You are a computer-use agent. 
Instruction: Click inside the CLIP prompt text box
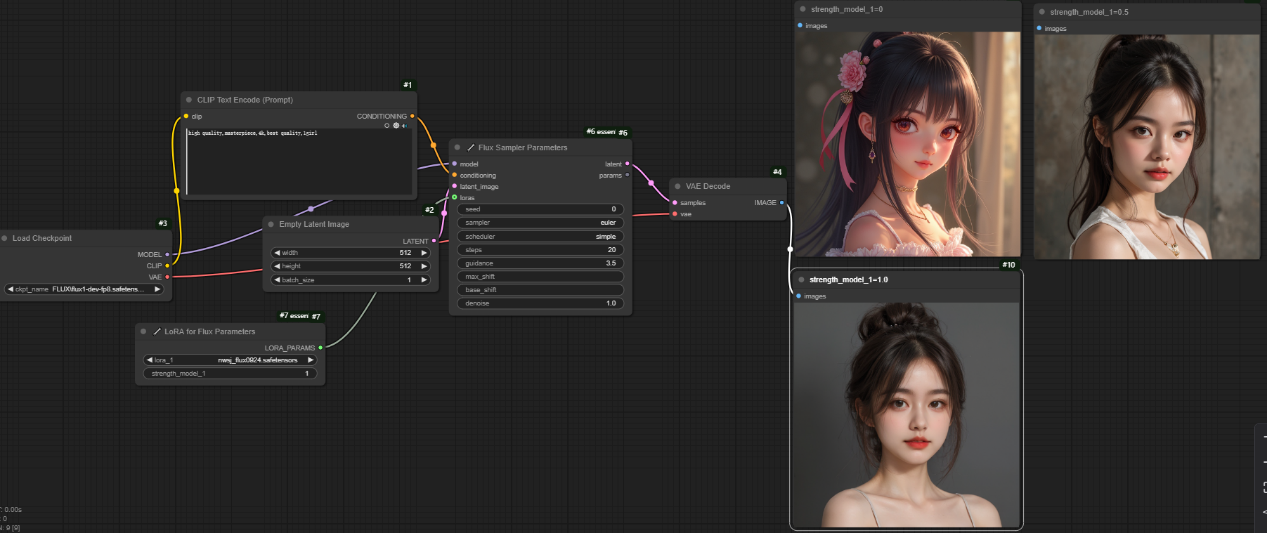(298, 160)
